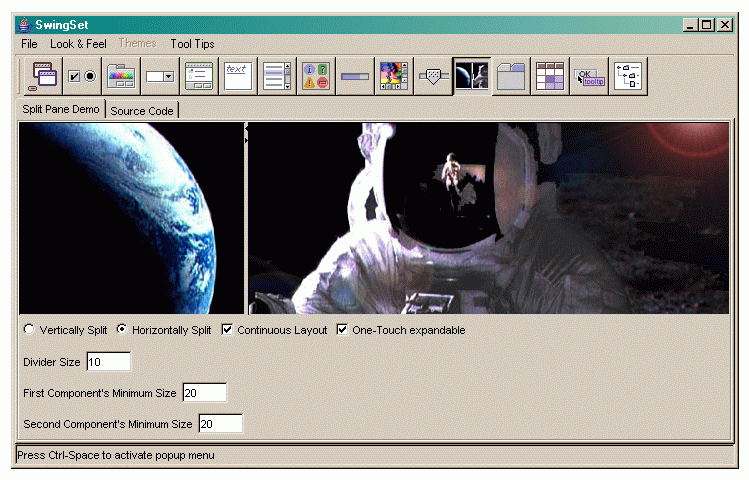Open the ComboBox demo
The width and height of the screenshot is (749, 480).
point(160,76)
